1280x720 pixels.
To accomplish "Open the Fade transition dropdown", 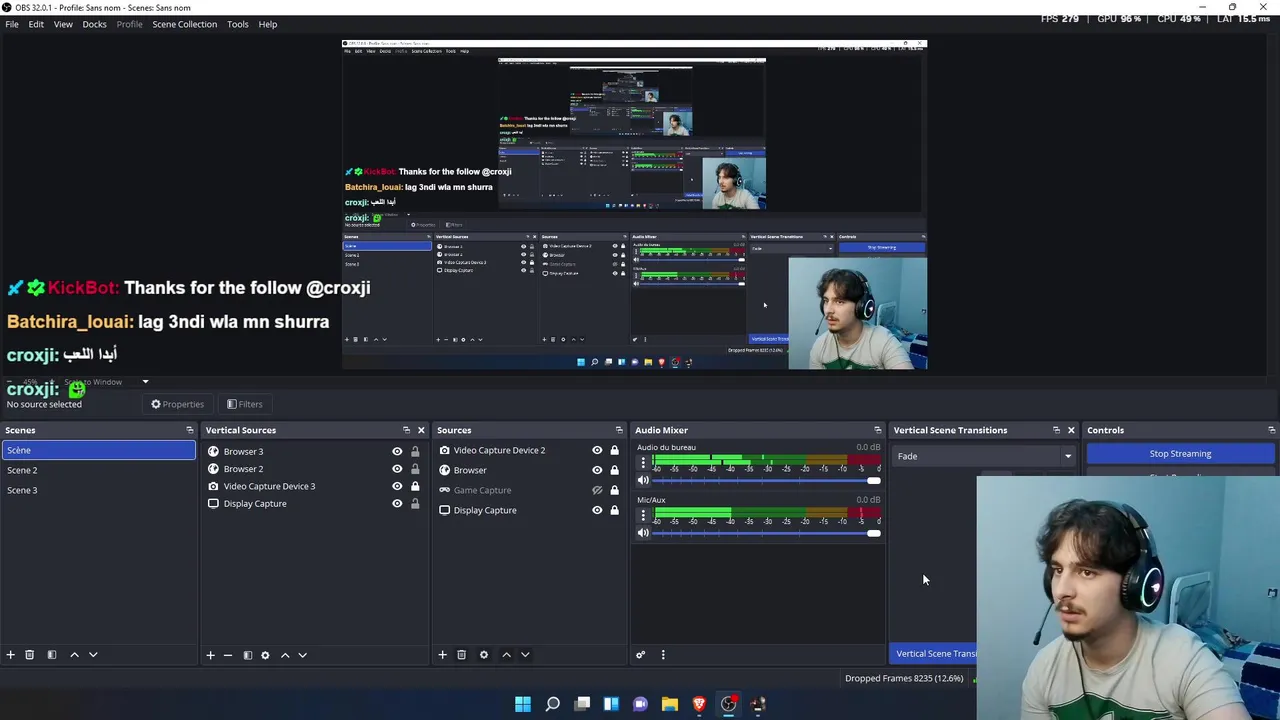I will point(984,456).
